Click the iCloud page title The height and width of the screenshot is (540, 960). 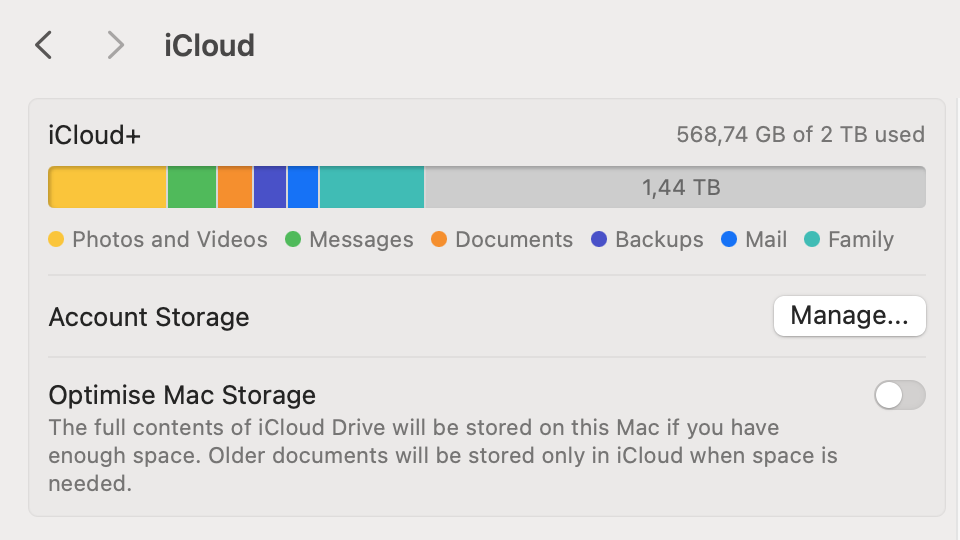(209, 45)
